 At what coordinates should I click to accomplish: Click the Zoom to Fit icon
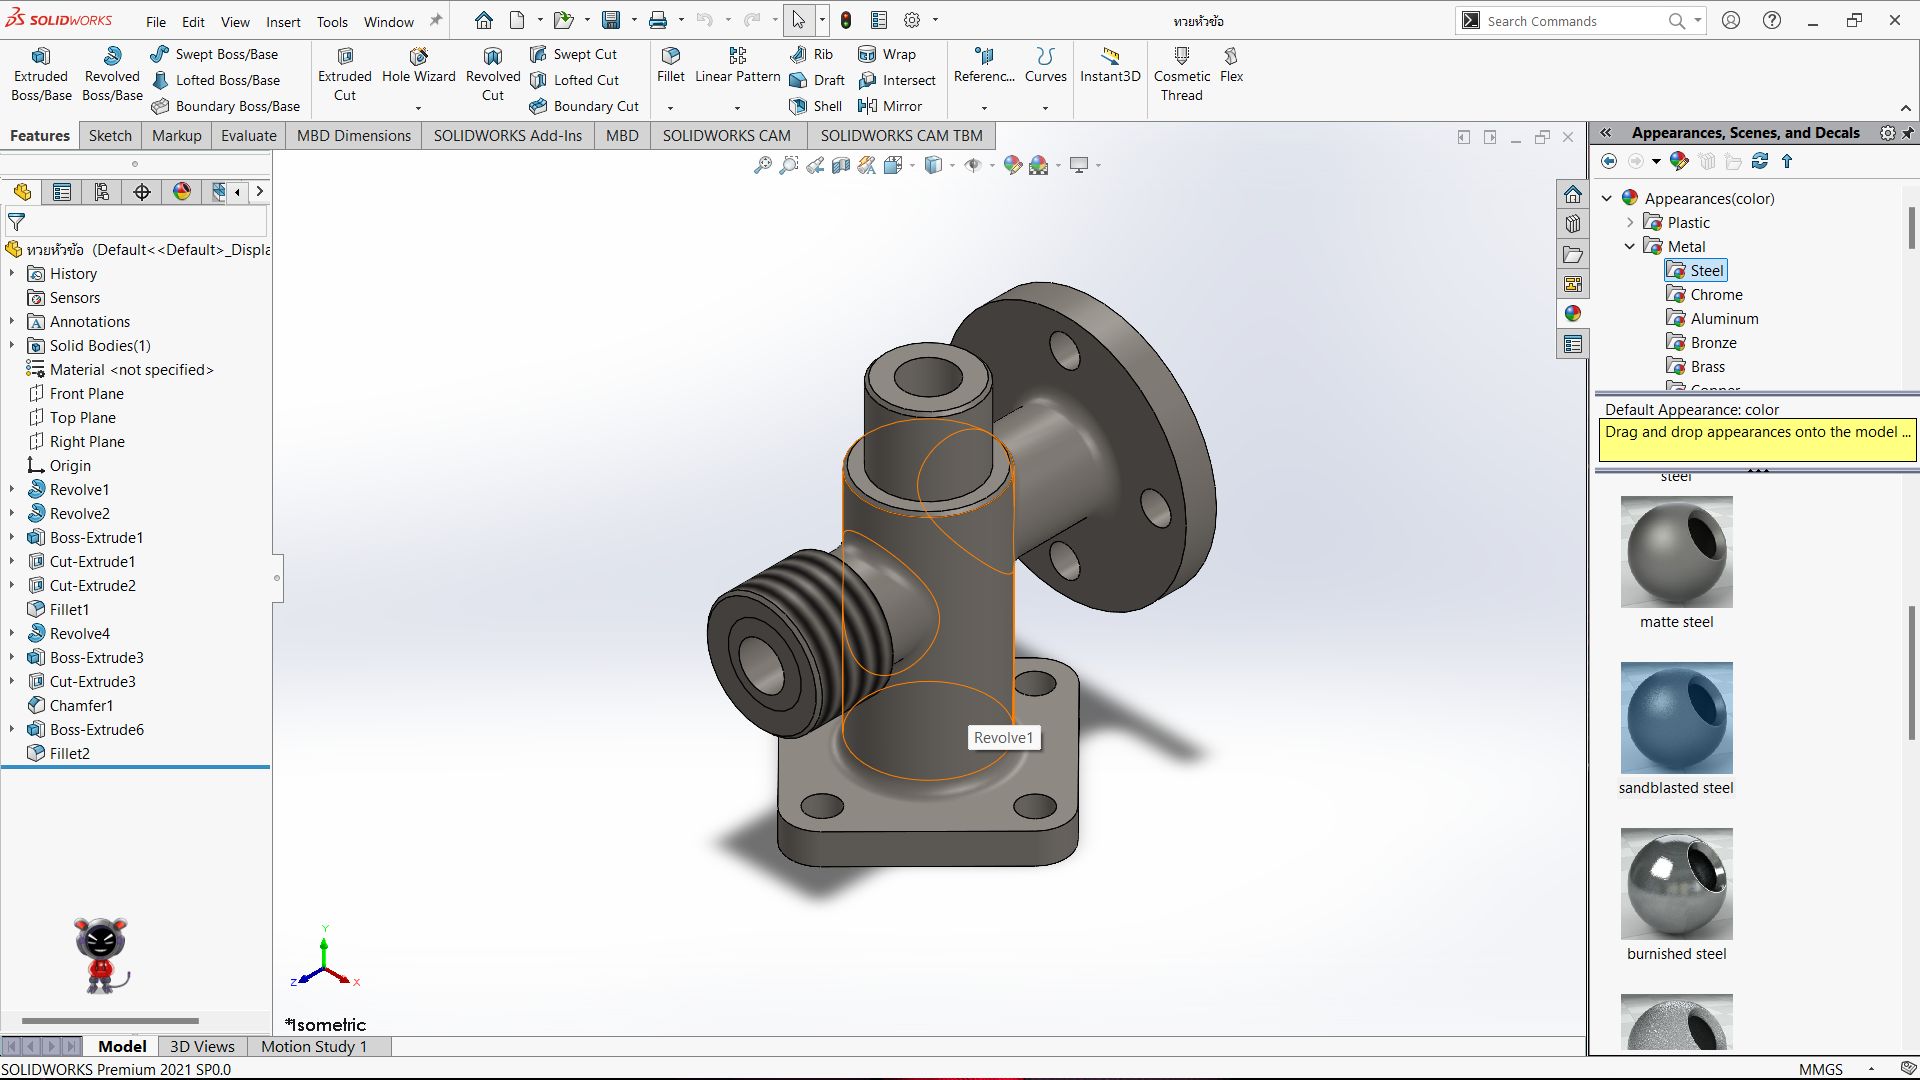(762, 166)
